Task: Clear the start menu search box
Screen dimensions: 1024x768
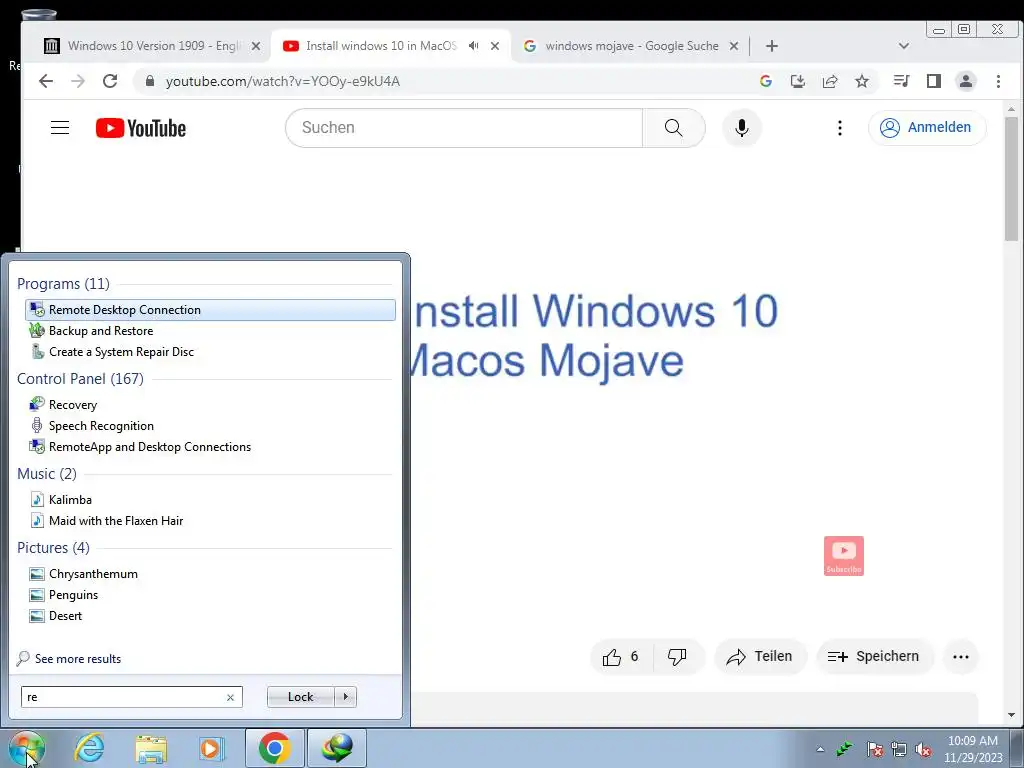Action: [x=231, y=697]
